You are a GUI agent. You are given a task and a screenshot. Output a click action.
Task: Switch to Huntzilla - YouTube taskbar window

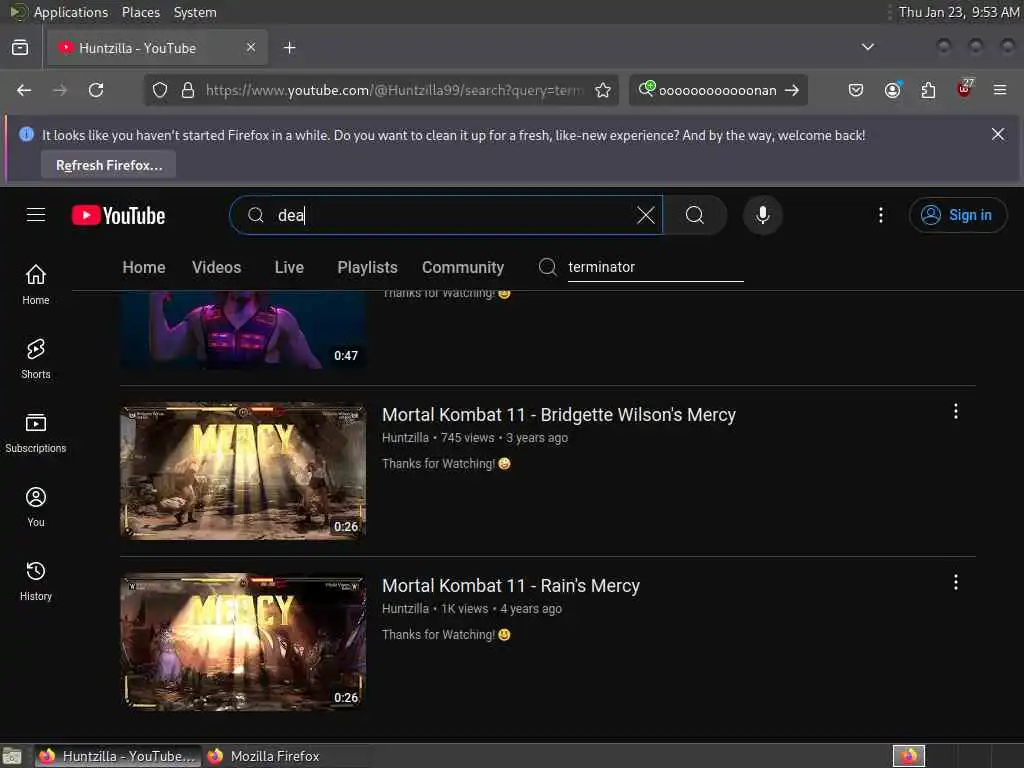(118, 756)
